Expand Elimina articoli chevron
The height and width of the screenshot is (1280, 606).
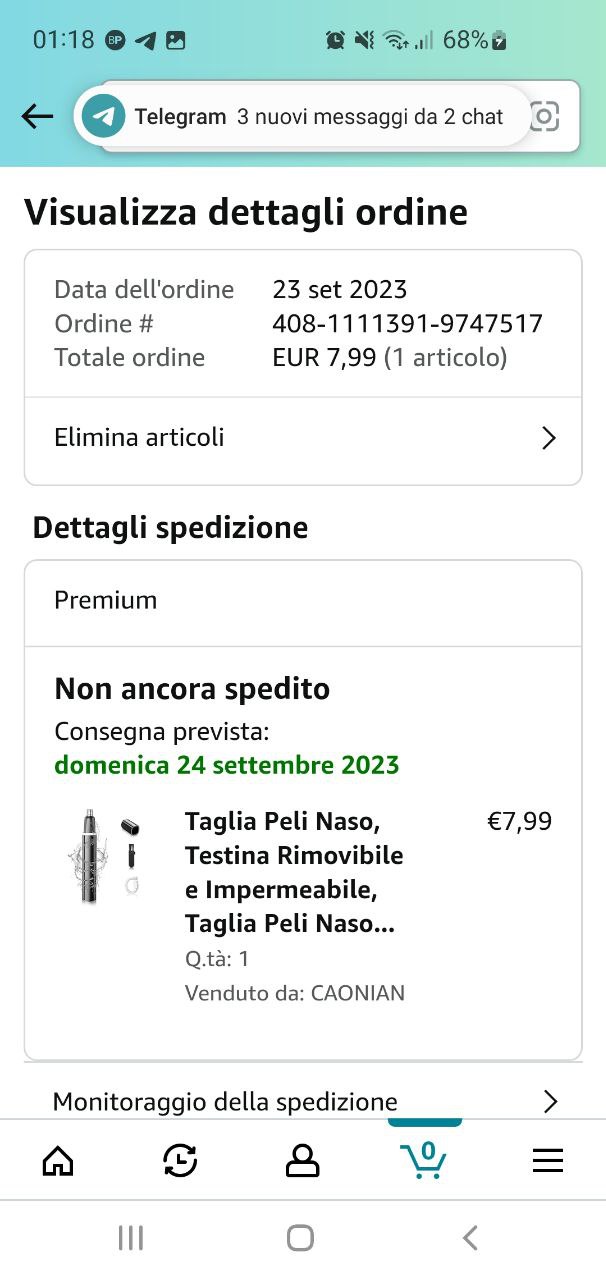tap(548, 438)
